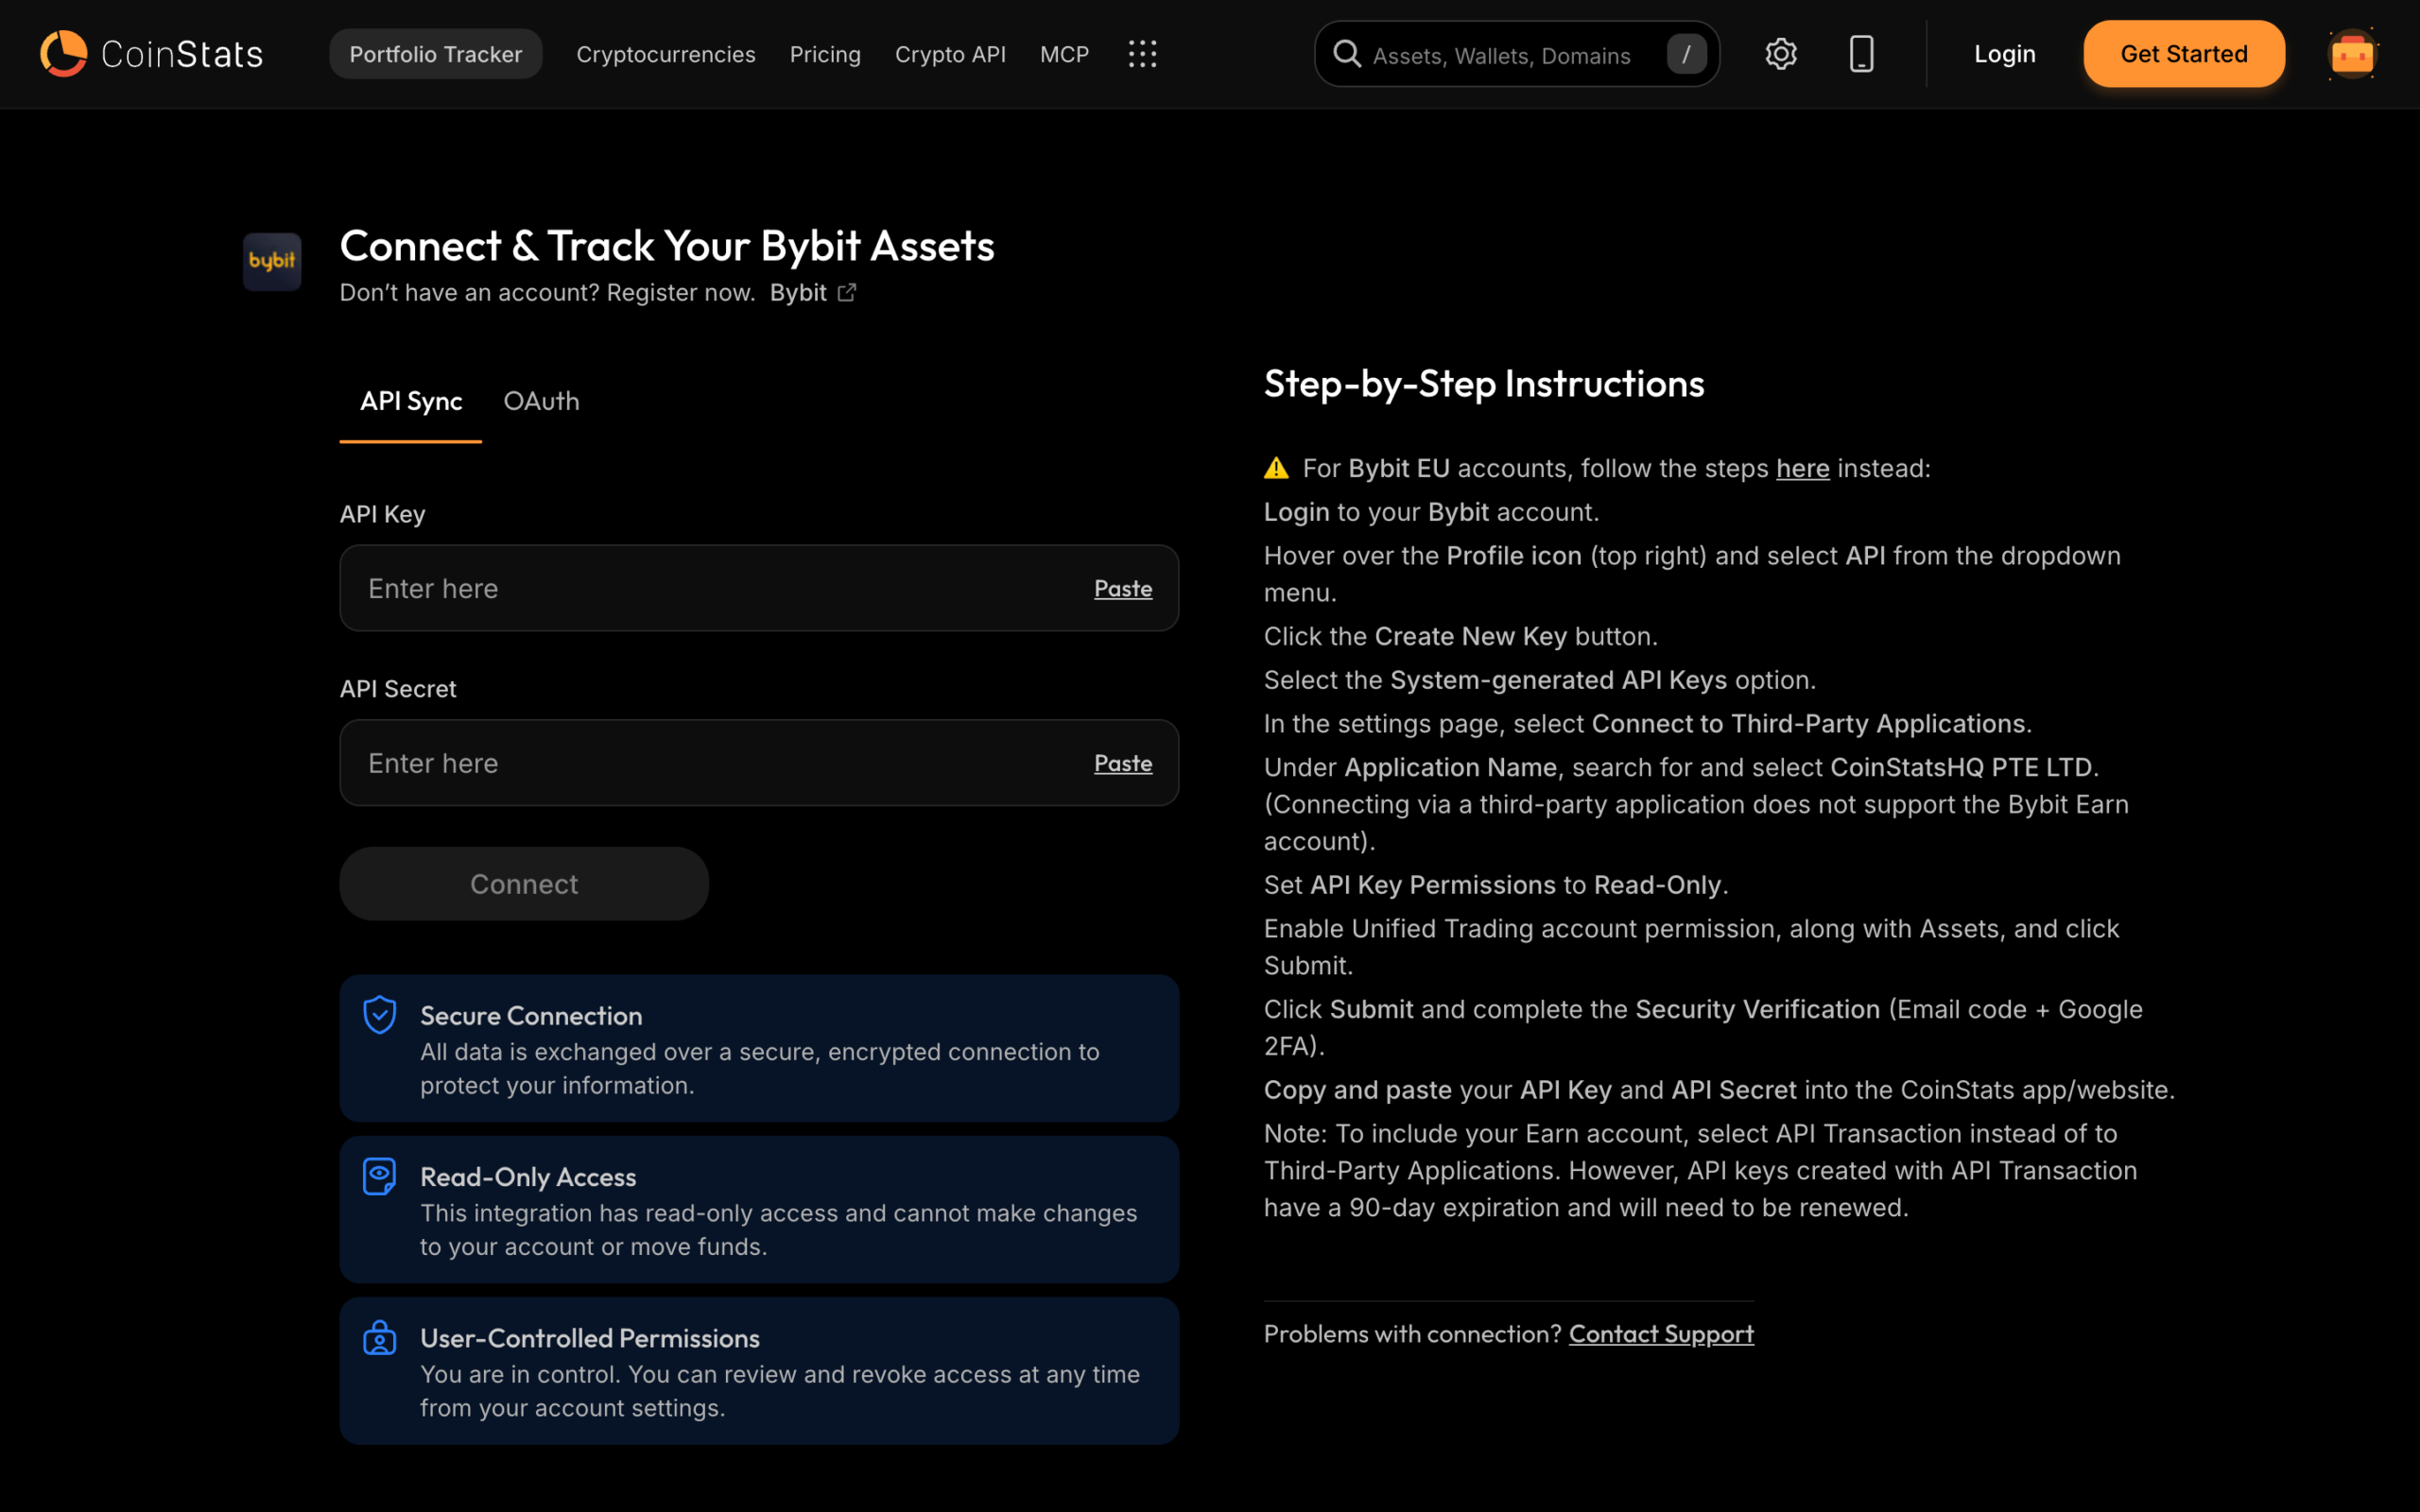Screen dimensions: 2420x1512
Task: Click the mobile app phone icon
Action: tap(1861, 54)
